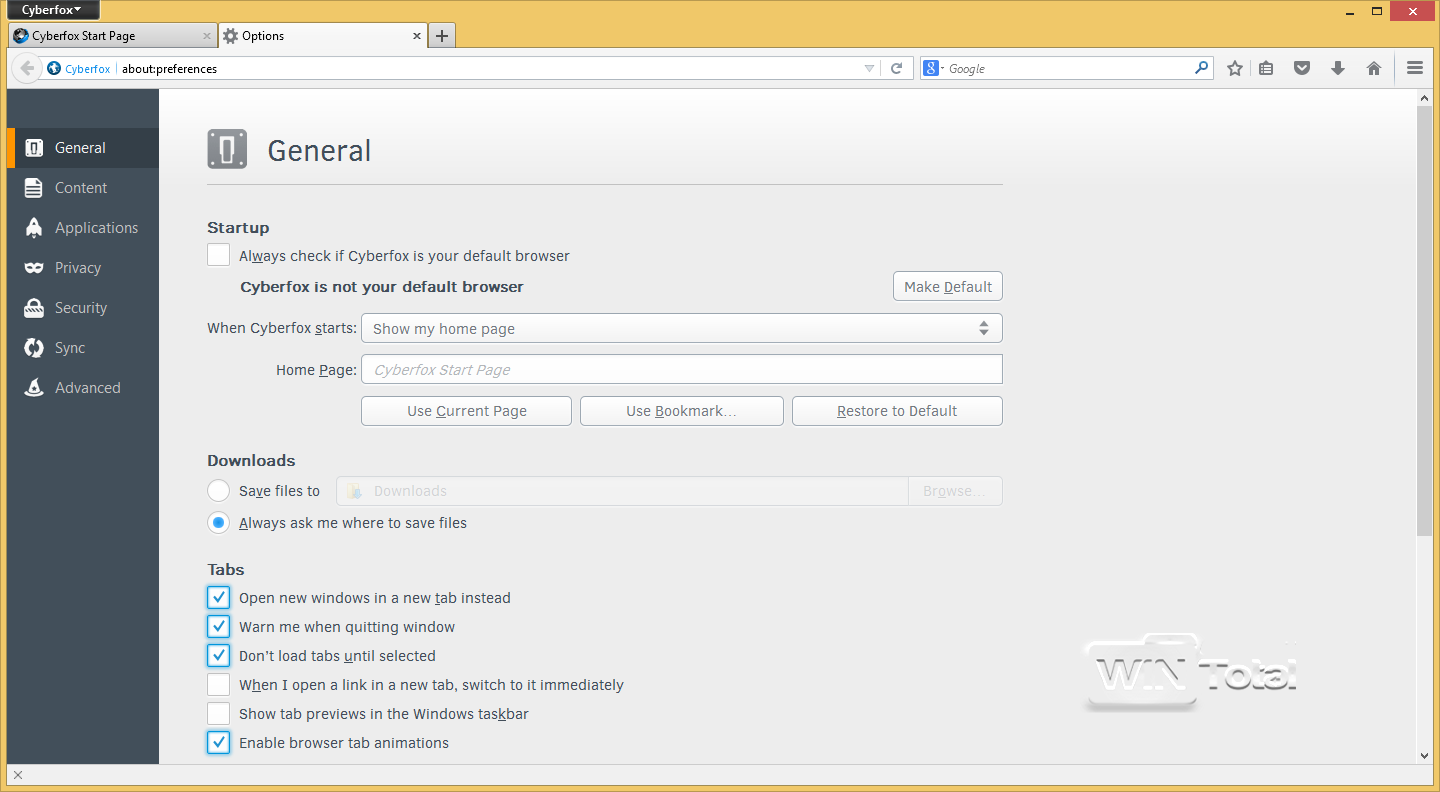This screenshot has width=1440, height=792.
Task: Click the Cyberfox site identity icon in address bar
Action: [x=54, y=69]
